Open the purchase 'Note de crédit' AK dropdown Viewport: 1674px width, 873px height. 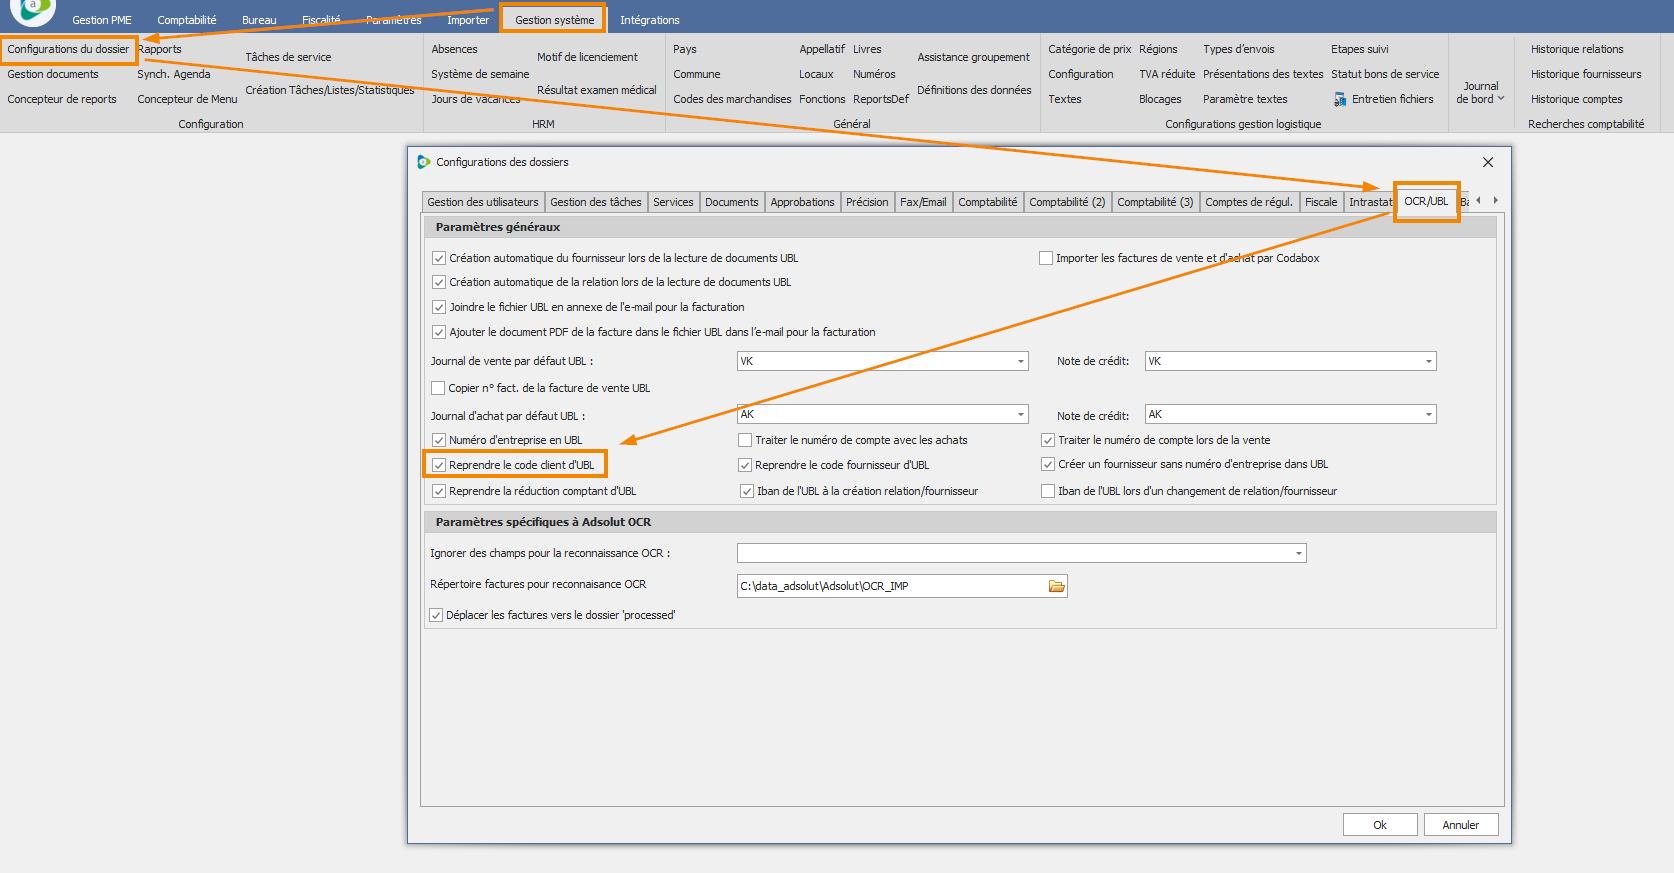click(x=1429, y=414)
